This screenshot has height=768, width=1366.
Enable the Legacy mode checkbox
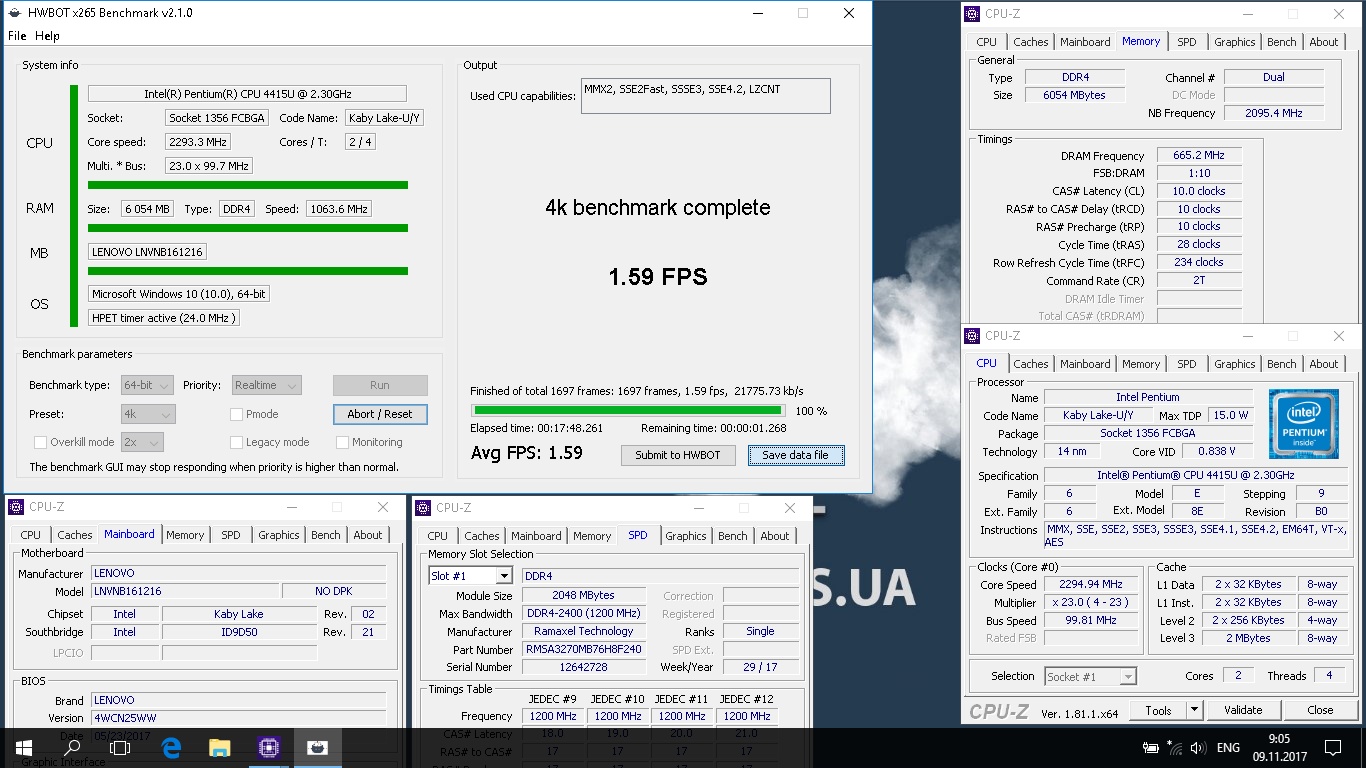click(x=237, y=442)
